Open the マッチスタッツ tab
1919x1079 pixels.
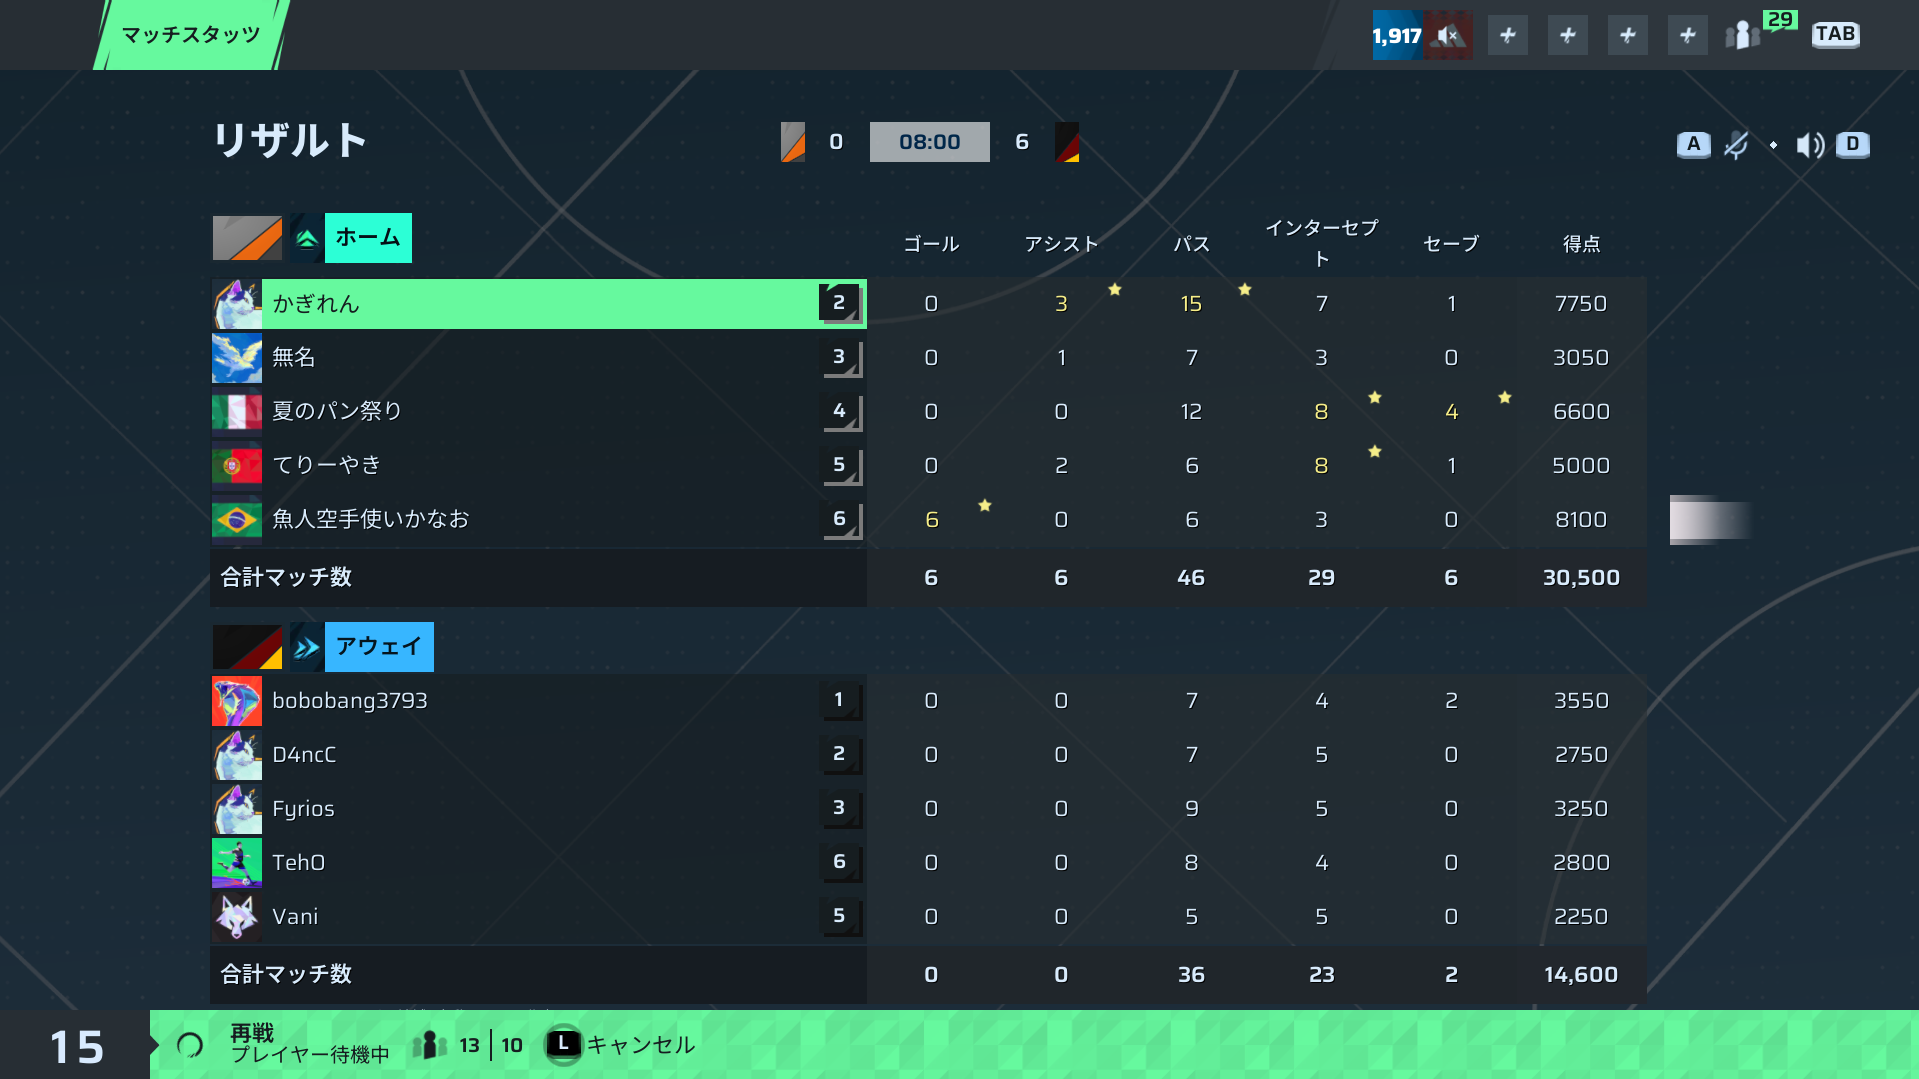point(191,35)
